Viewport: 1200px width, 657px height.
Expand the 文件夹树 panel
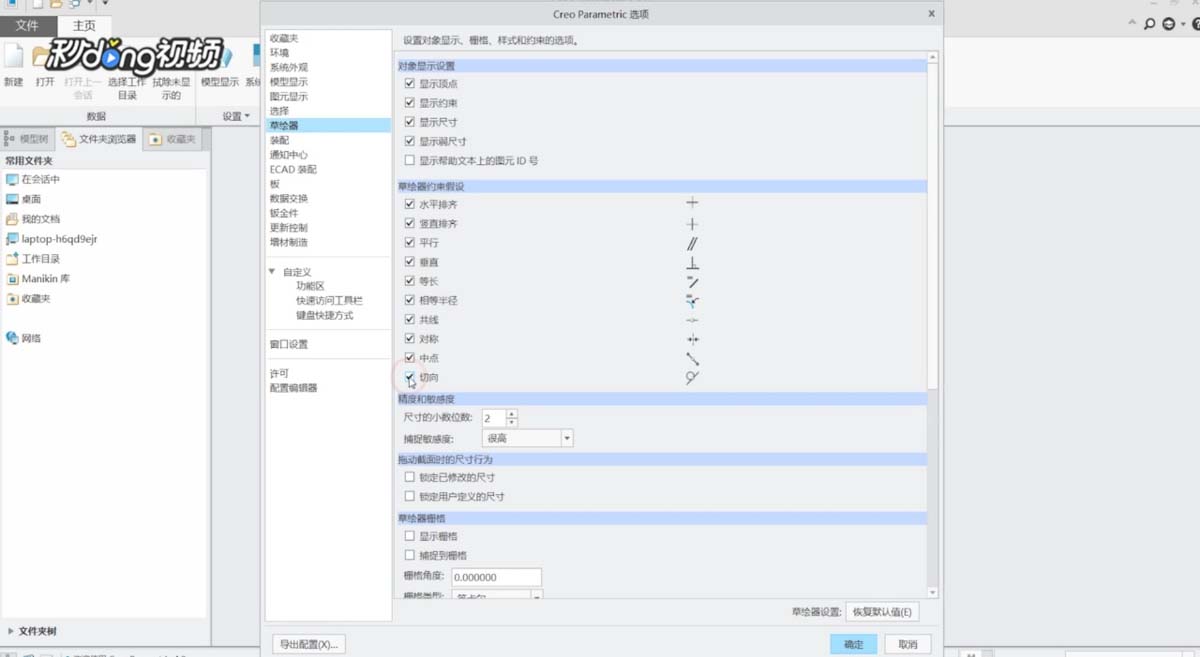click(x=11, y=631)
